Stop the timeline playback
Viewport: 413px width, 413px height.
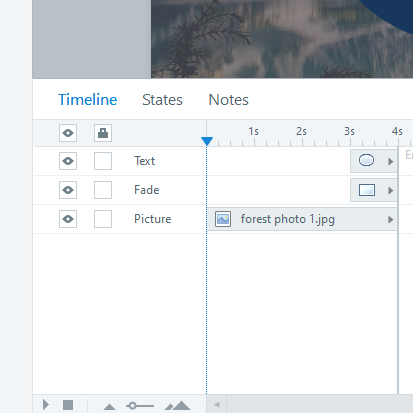68,405
